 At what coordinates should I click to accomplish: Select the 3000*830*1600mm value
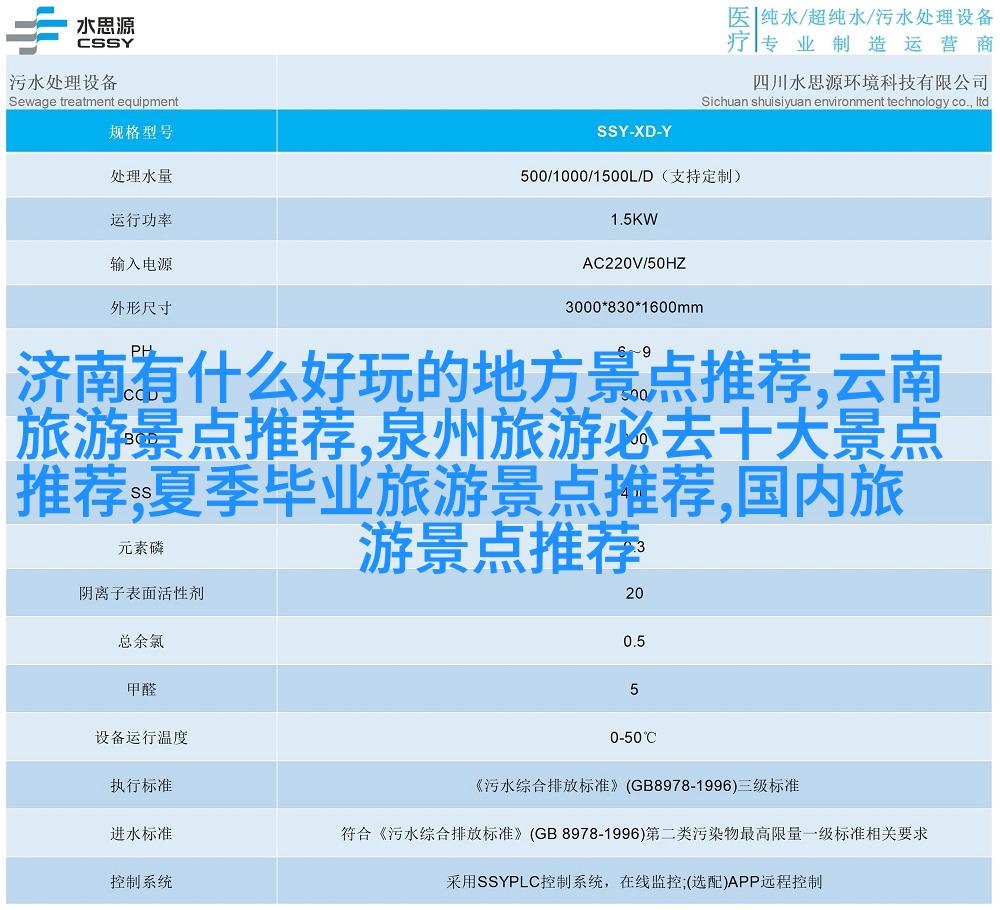(634, 307)
